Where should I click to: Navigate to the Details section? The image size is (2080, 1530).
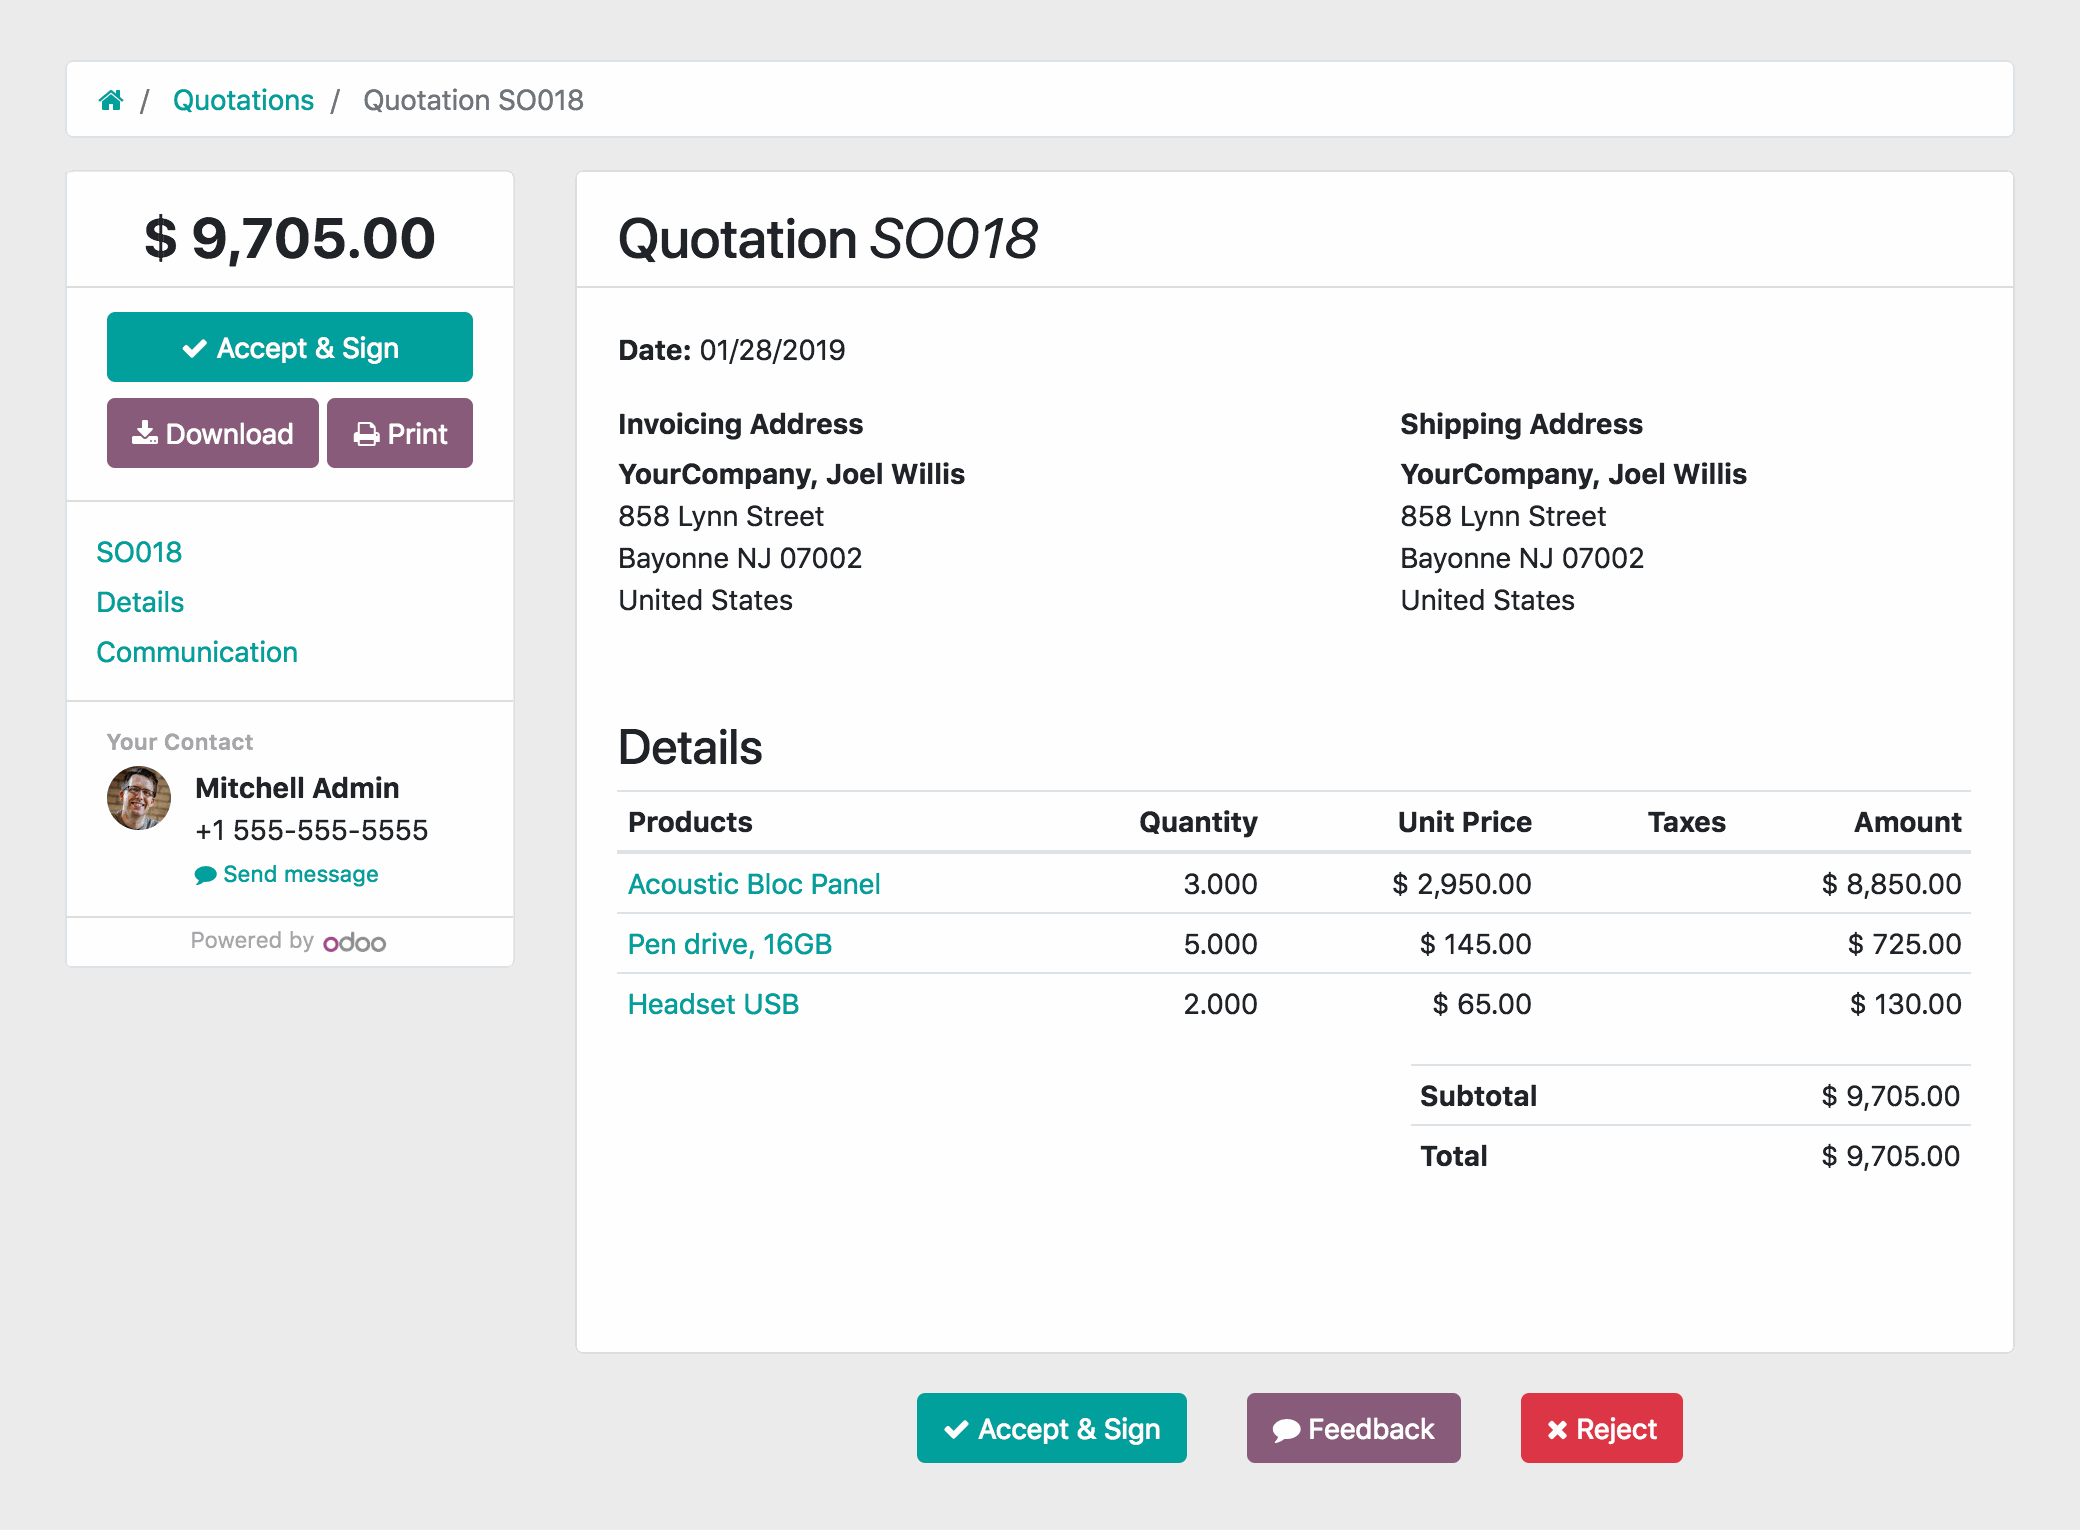140,603
